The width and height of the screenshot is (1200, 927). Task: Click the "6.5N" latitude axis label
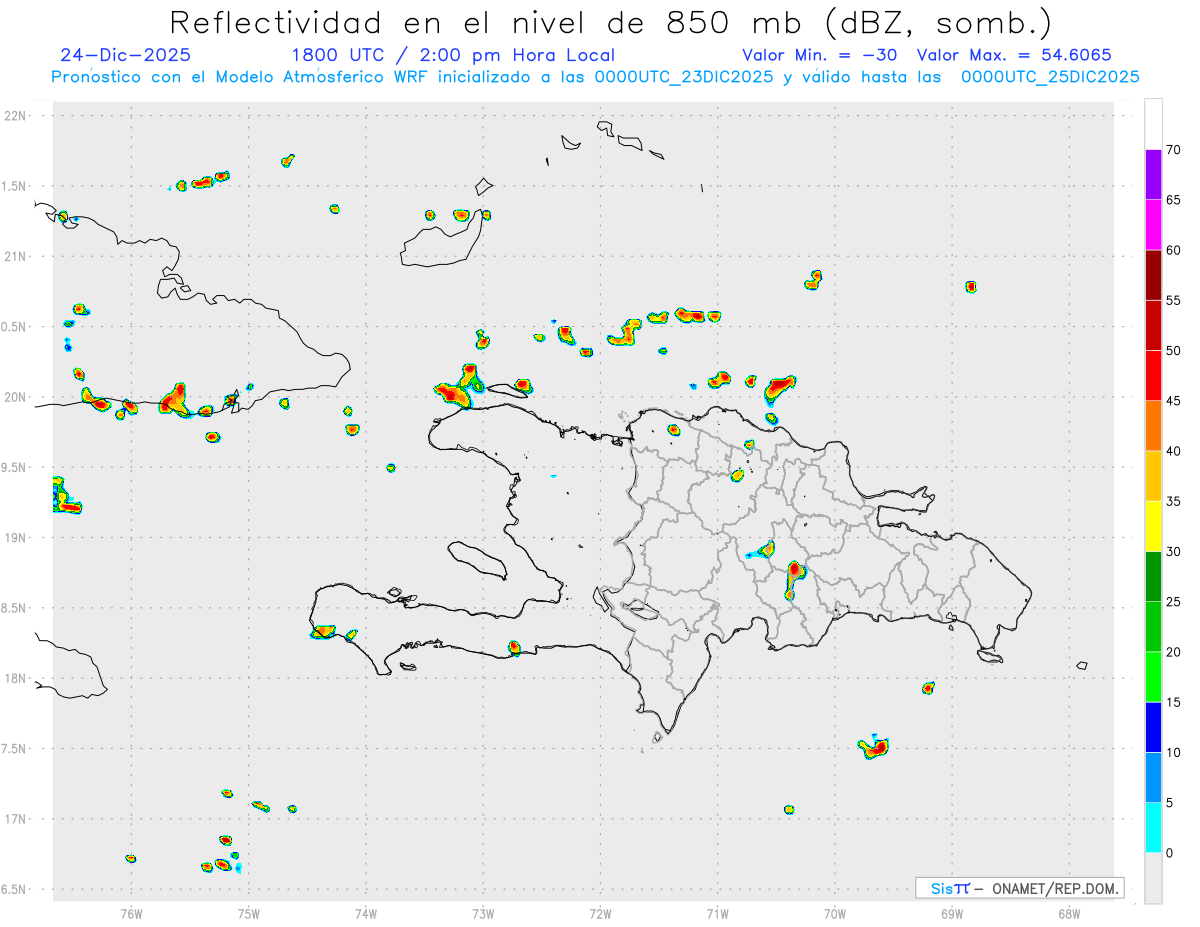pos(15,890)
